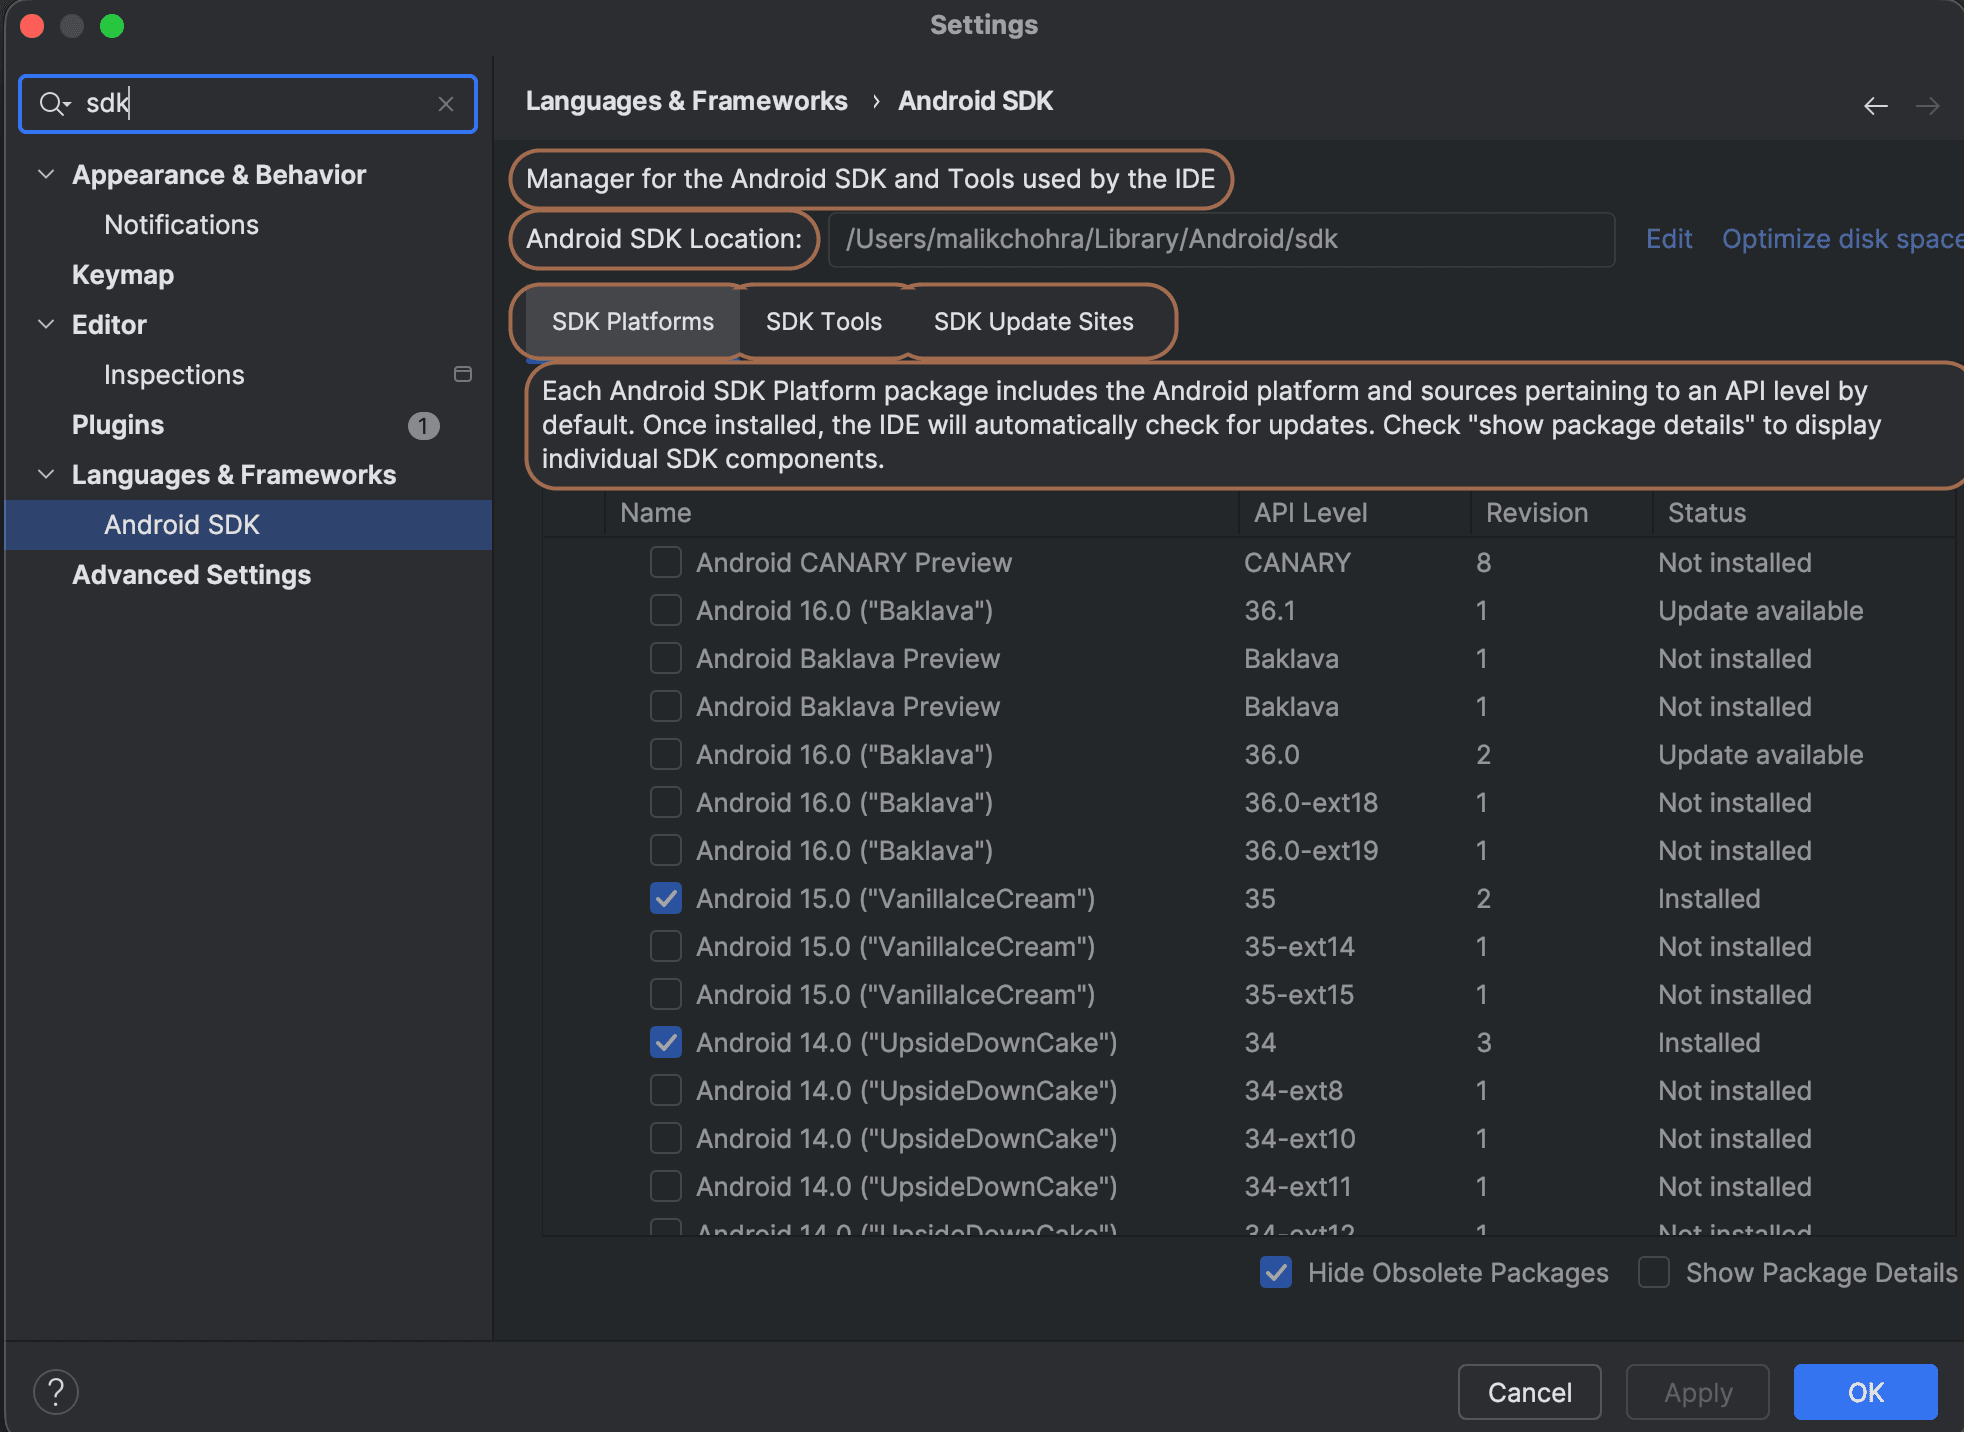This screenshot has height=1432, width=1964.
Task: Open Inspections settings
Action: click(x=174, y=375)
